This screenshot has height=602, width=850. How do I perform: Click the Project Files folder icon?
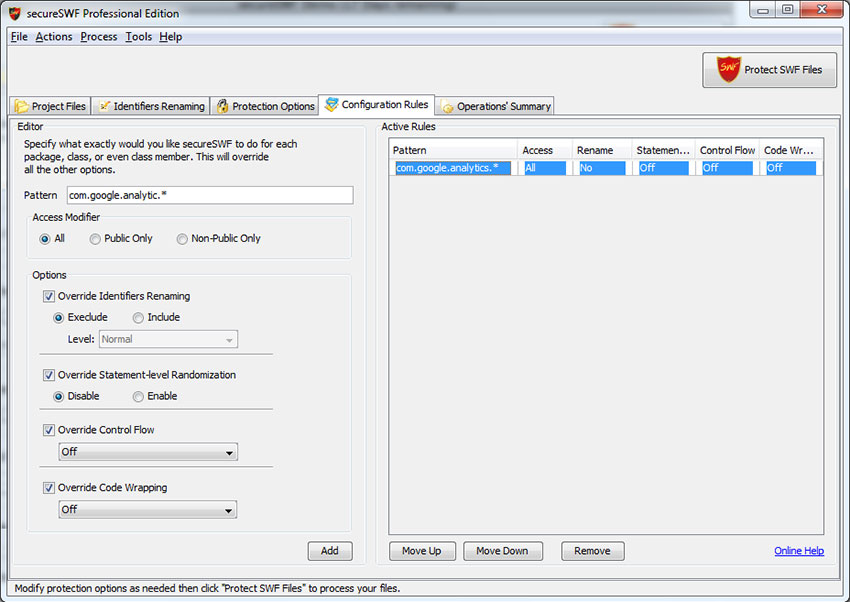click(21, 106)
